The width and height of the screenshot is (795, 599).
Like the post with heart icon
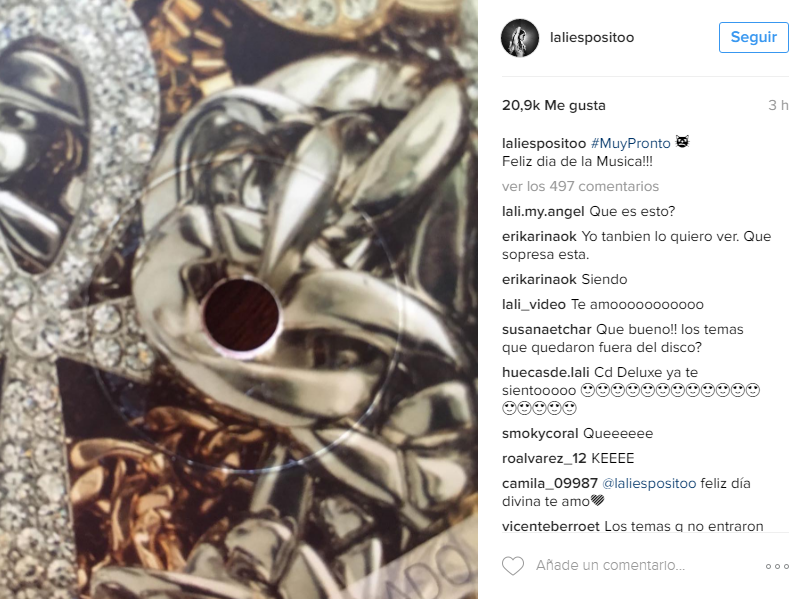click(x=513, y=566)
